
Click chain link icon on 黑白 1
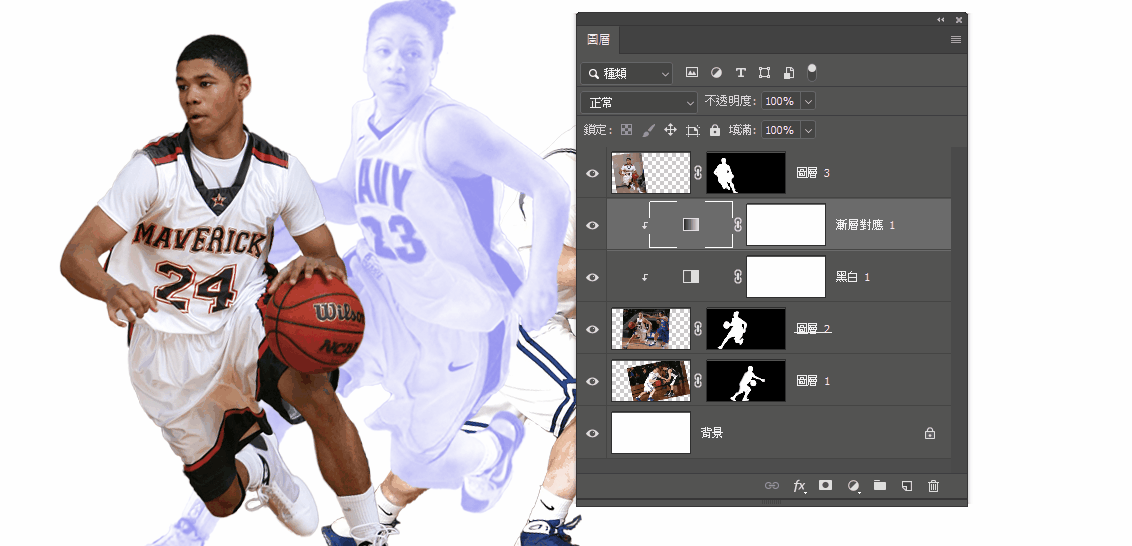coord(738,277)
